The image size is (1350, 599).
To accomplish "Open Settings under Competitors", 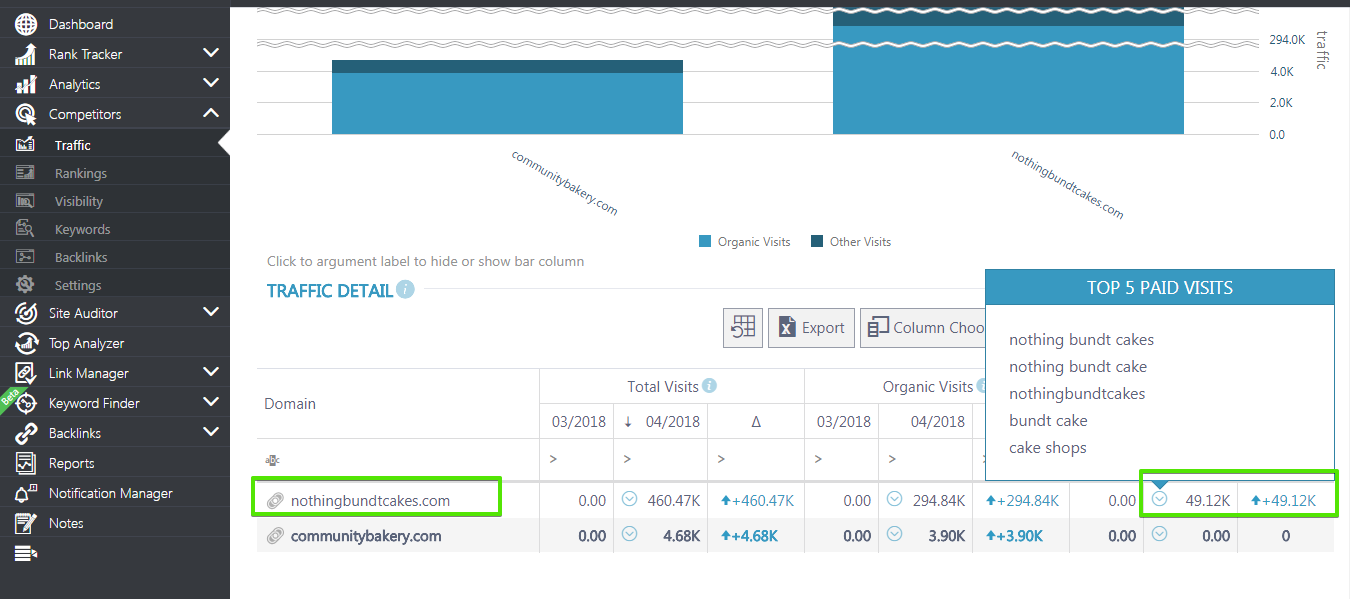I will tap(78, 285).
